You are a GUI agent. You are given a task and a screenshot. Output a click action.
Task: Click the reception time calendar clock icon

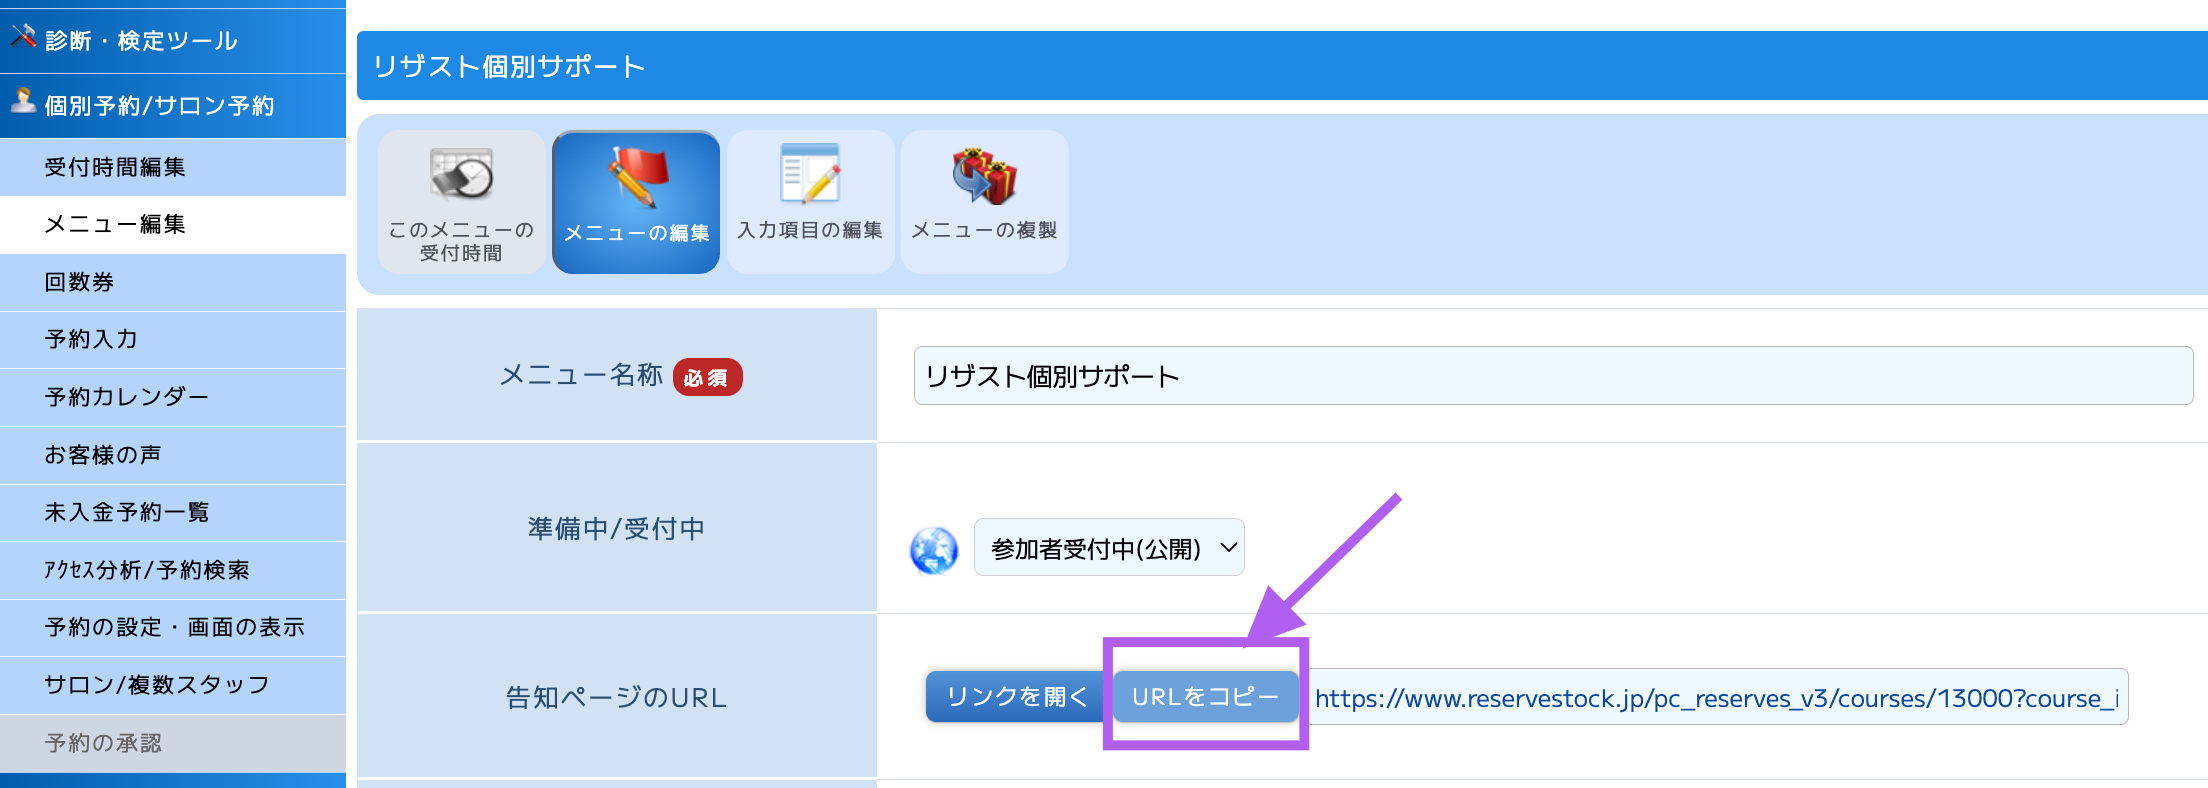click(461, 174)
